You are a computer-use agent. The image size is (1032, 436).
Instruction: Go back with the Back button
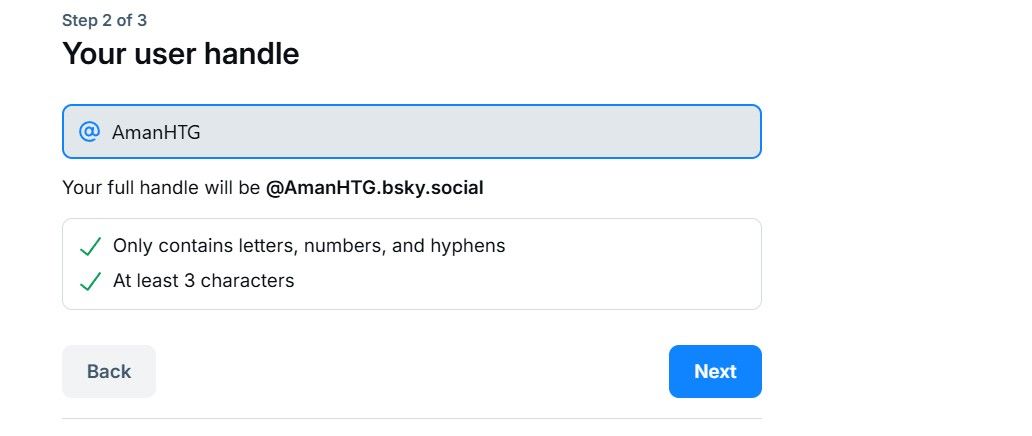coord(108,371)
